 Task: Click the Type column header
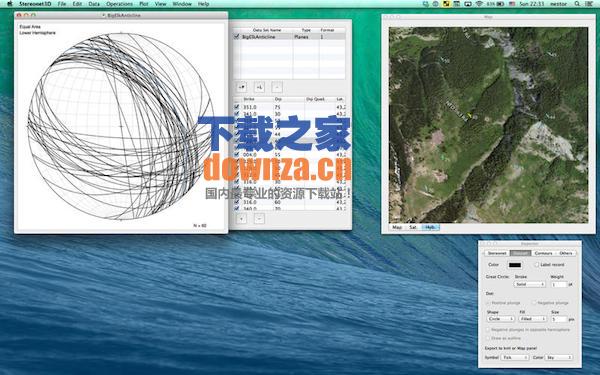(x=306, y=30)
